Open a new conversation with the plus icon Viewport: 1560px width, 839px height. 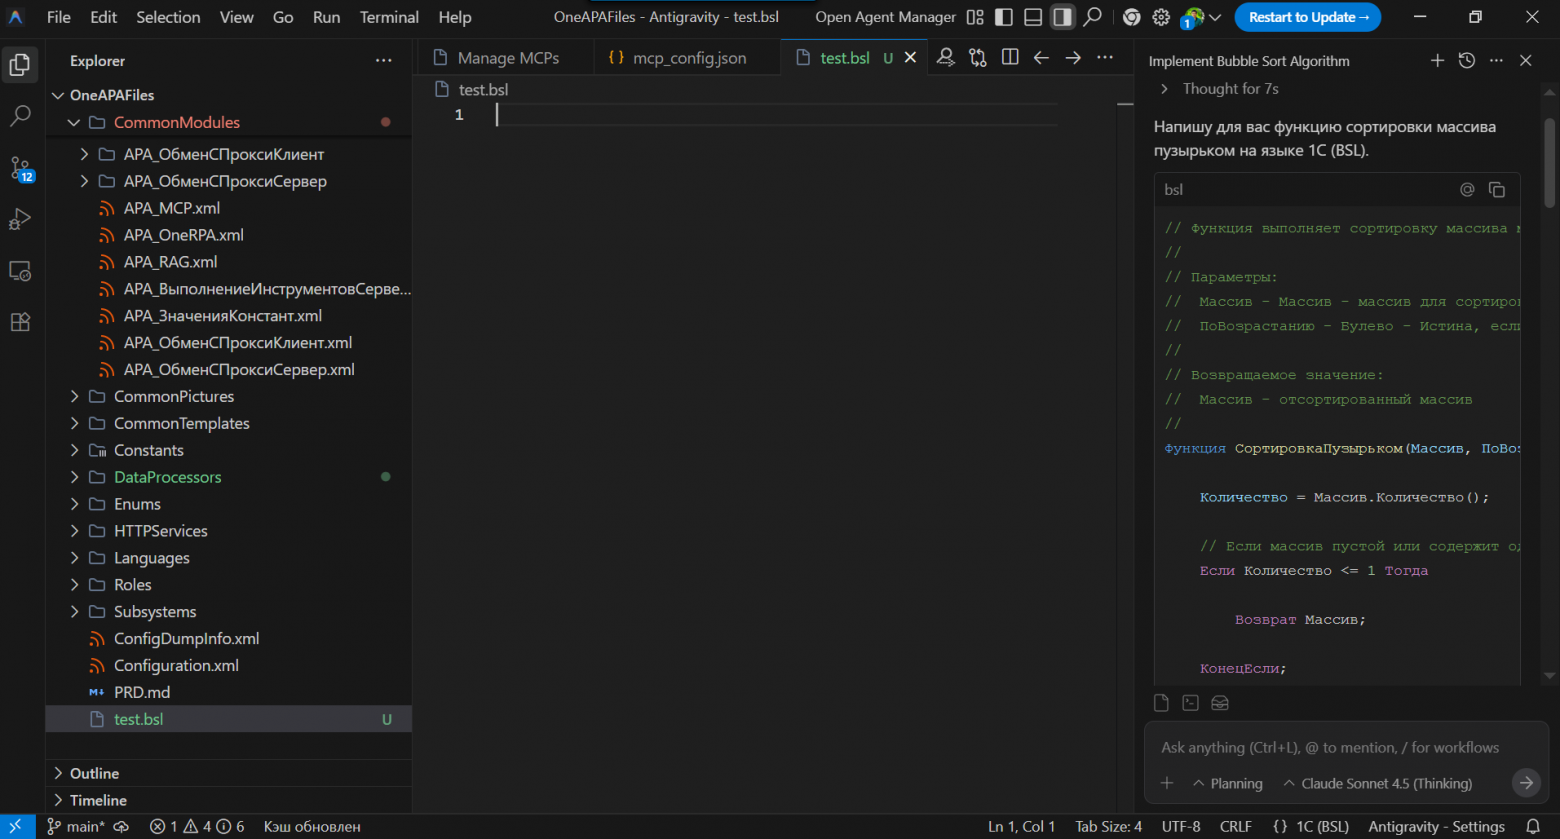point(1437,60)
